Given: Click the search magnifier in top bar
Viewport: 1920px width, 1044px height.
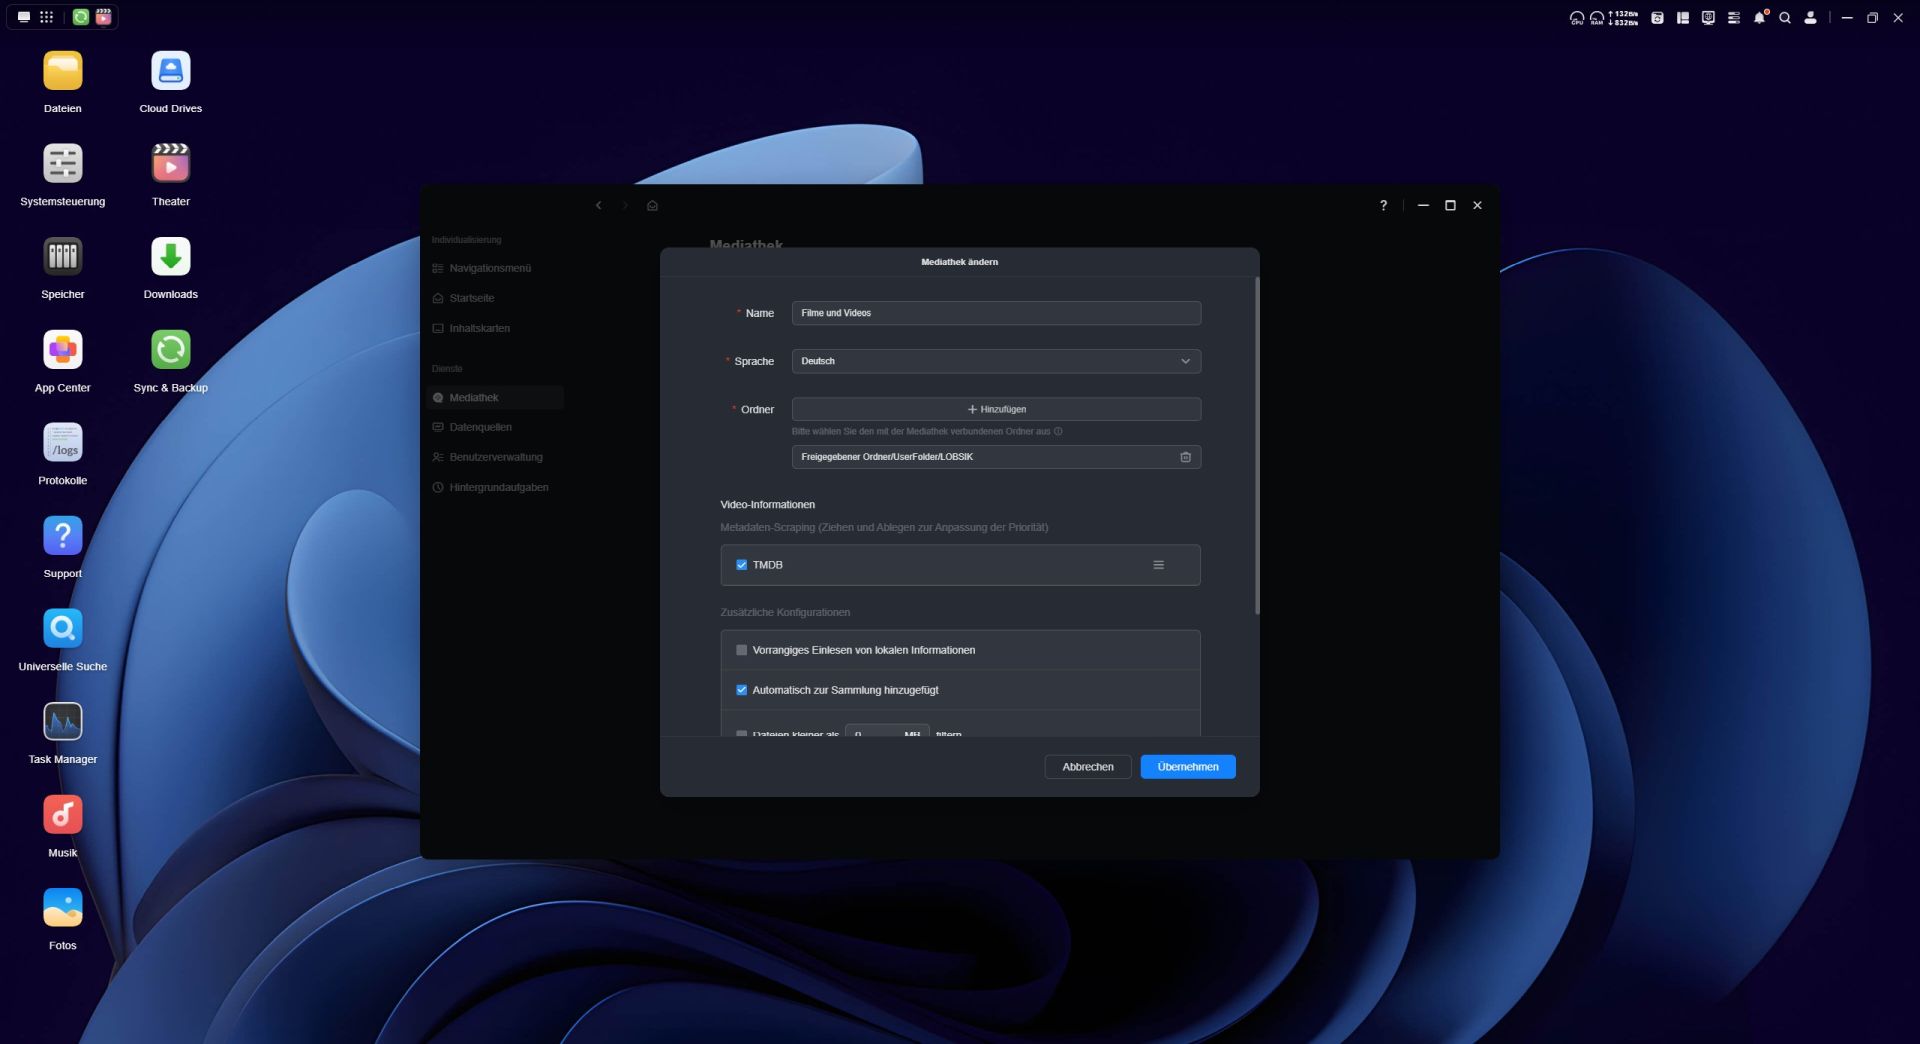Looking at the screenshot, I should [1784, 18].
